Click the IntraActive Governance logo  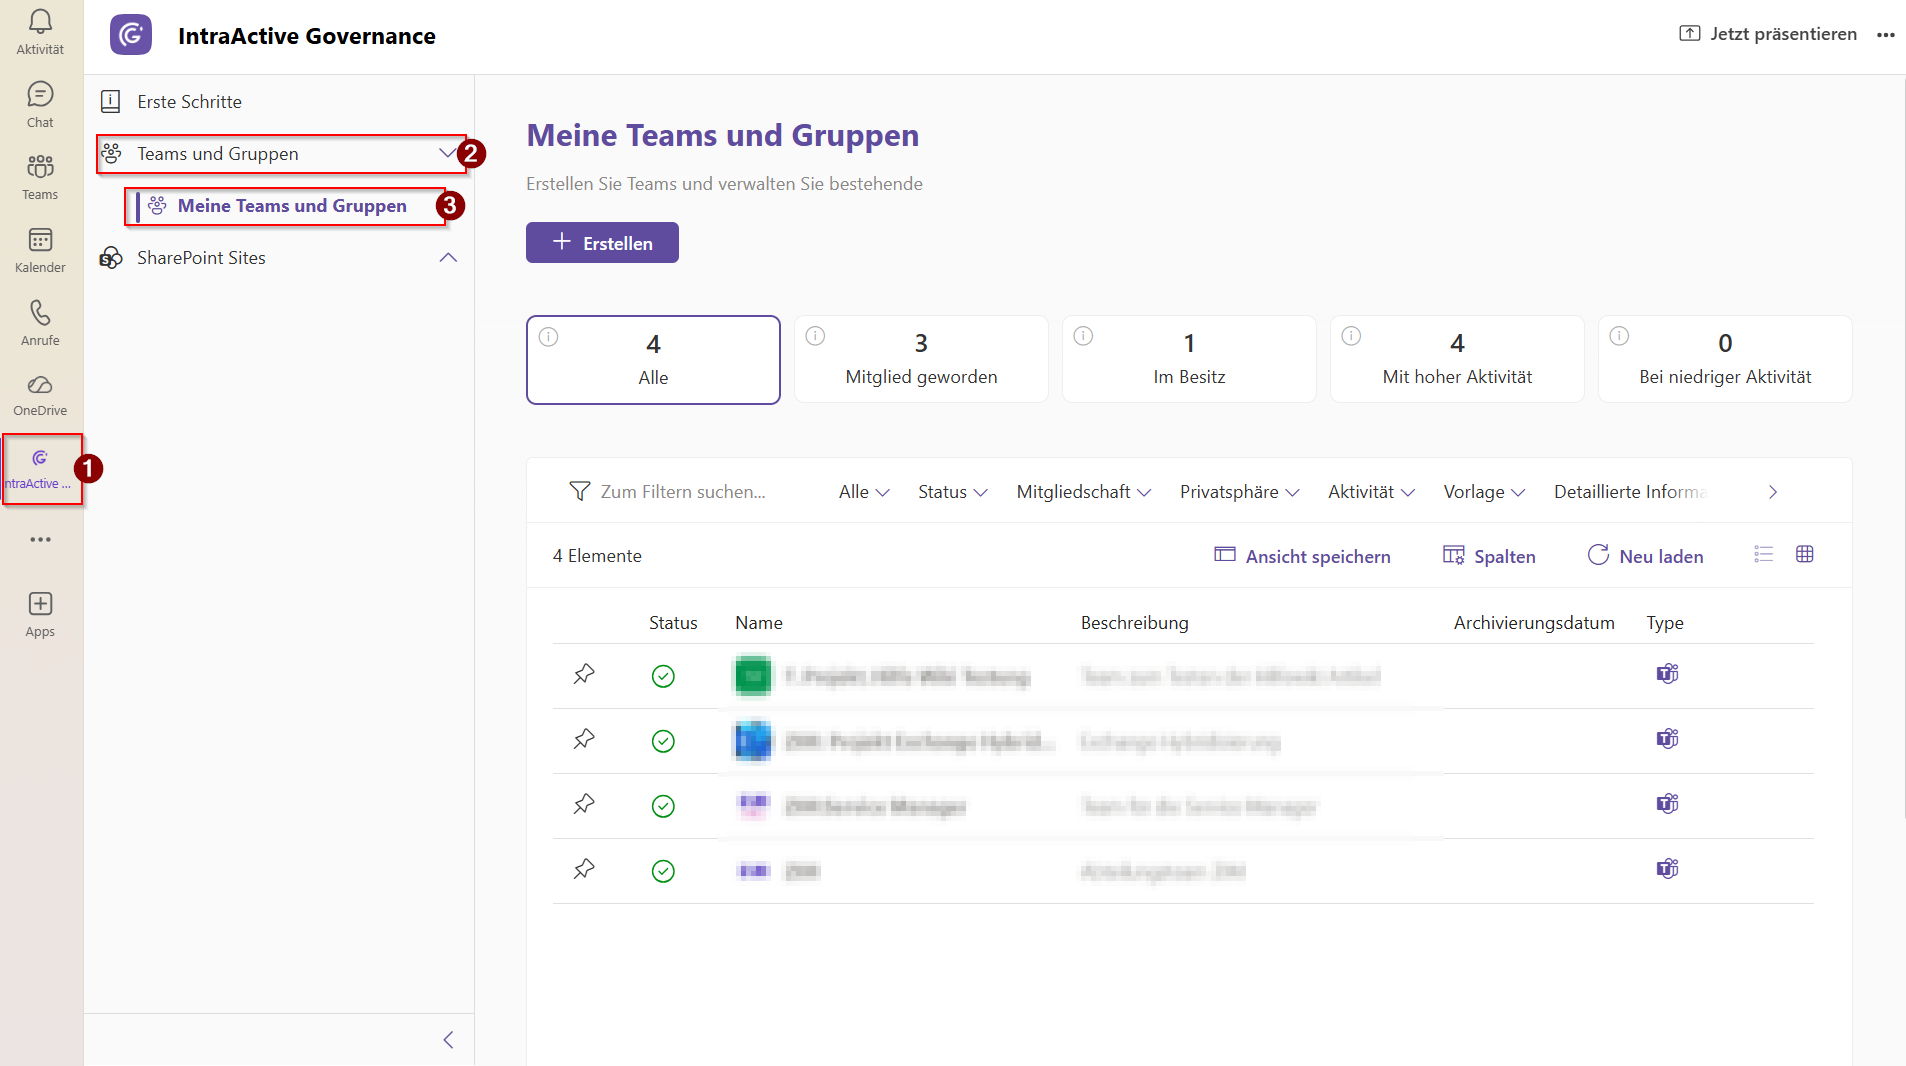[131, 35]
